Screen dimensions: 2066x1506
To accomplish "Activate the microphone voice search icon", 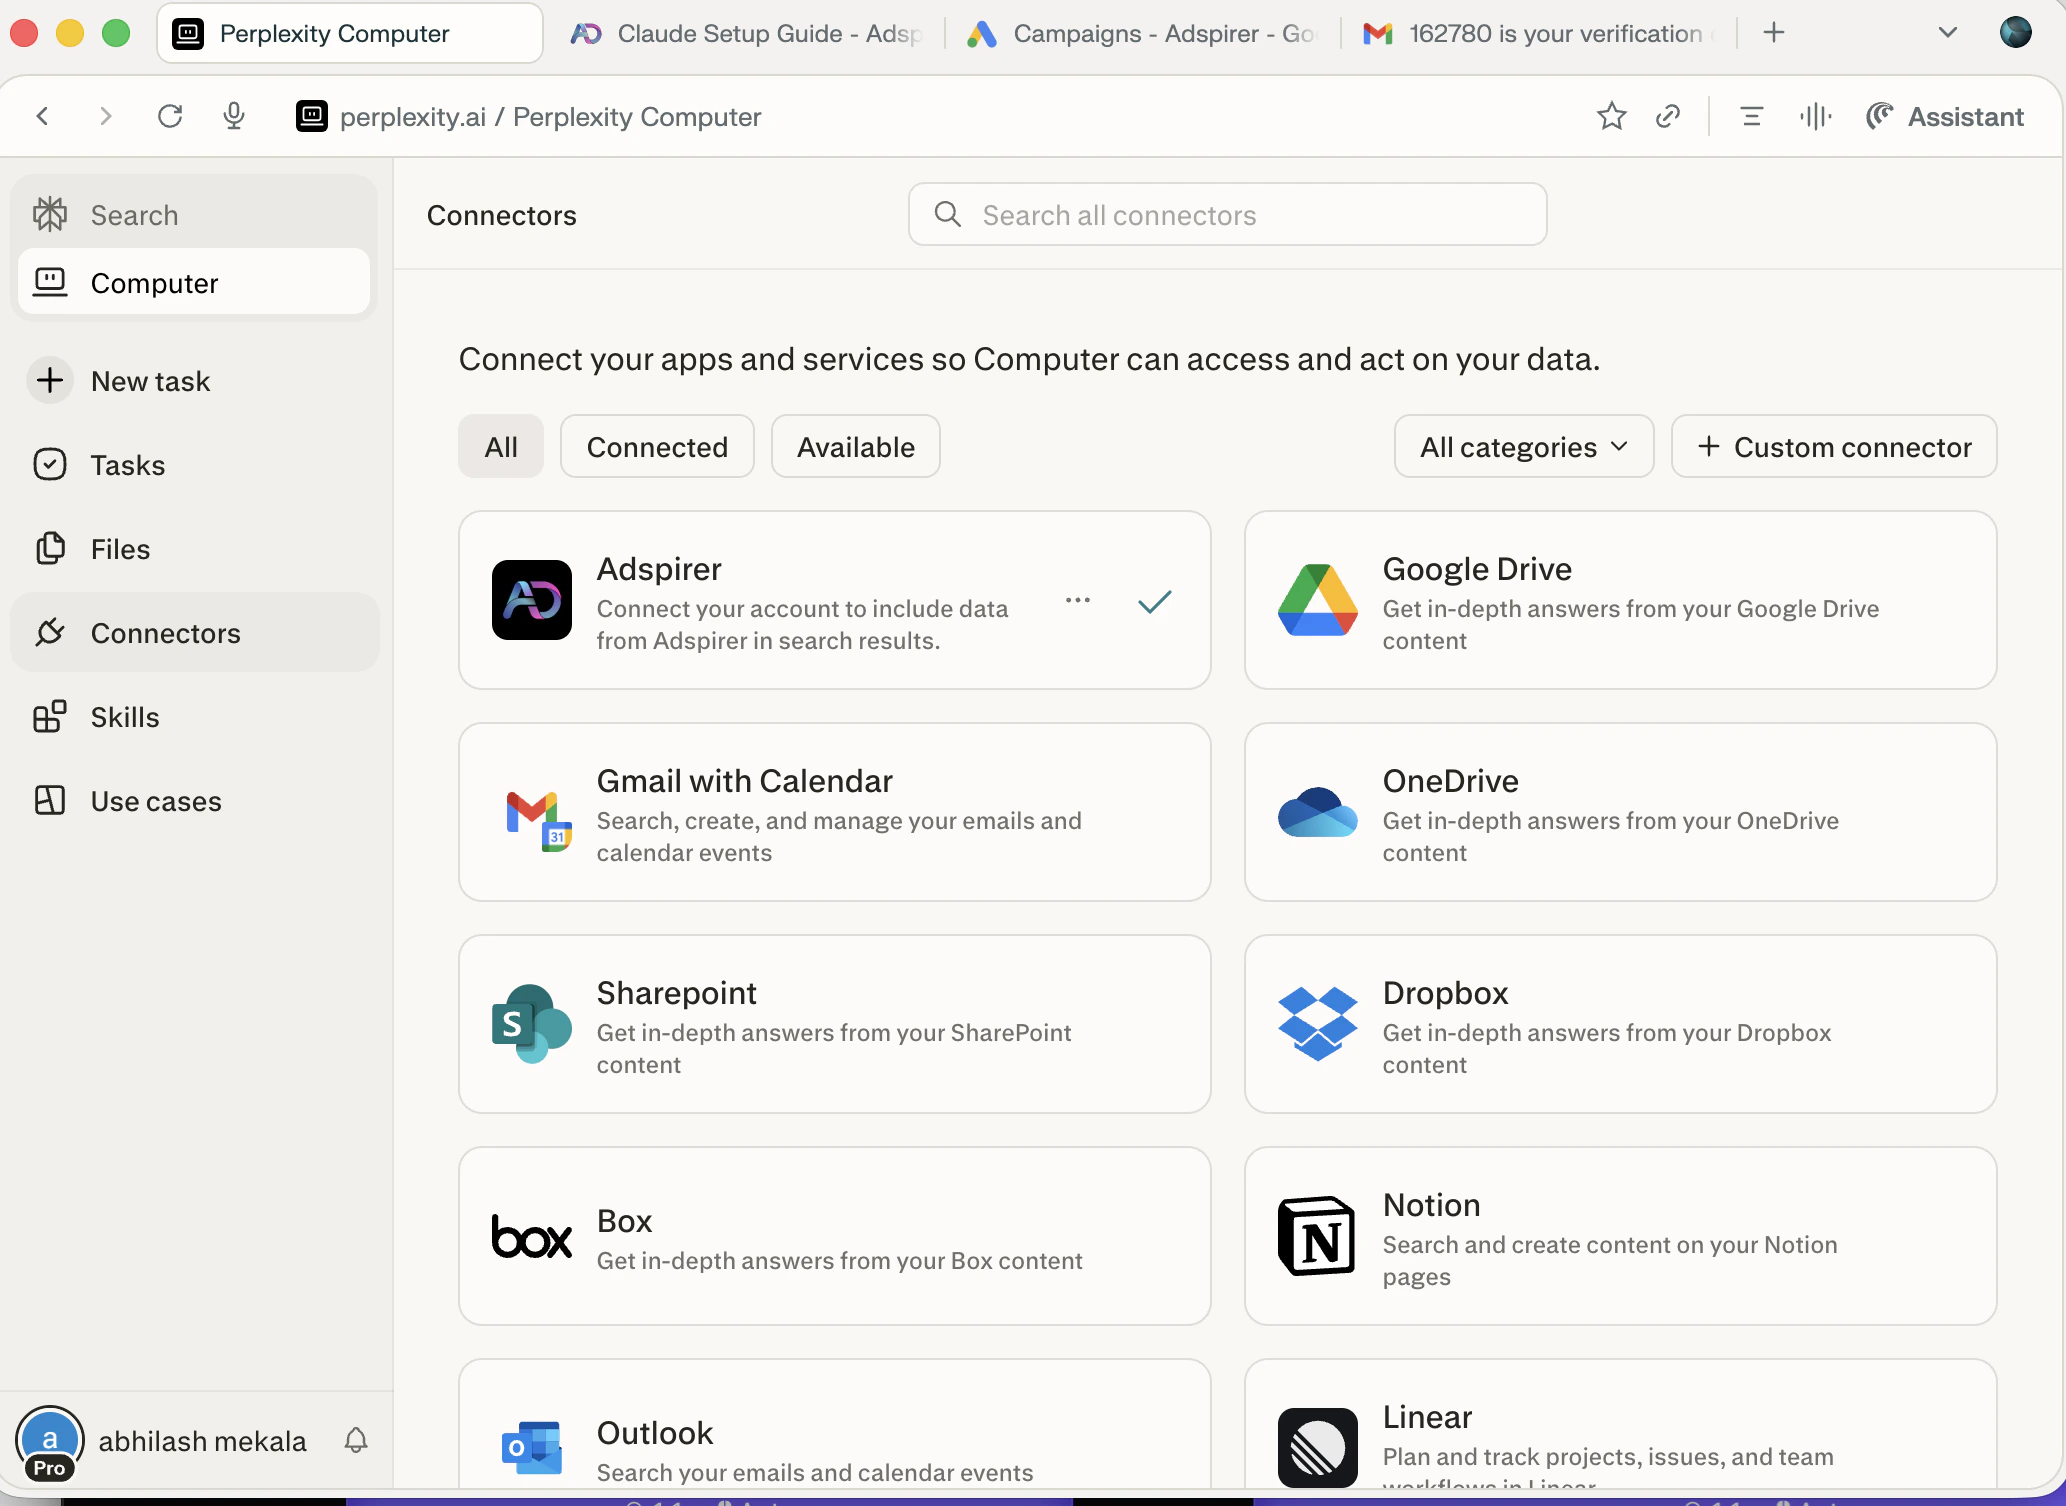I will (x=234, y=116).
